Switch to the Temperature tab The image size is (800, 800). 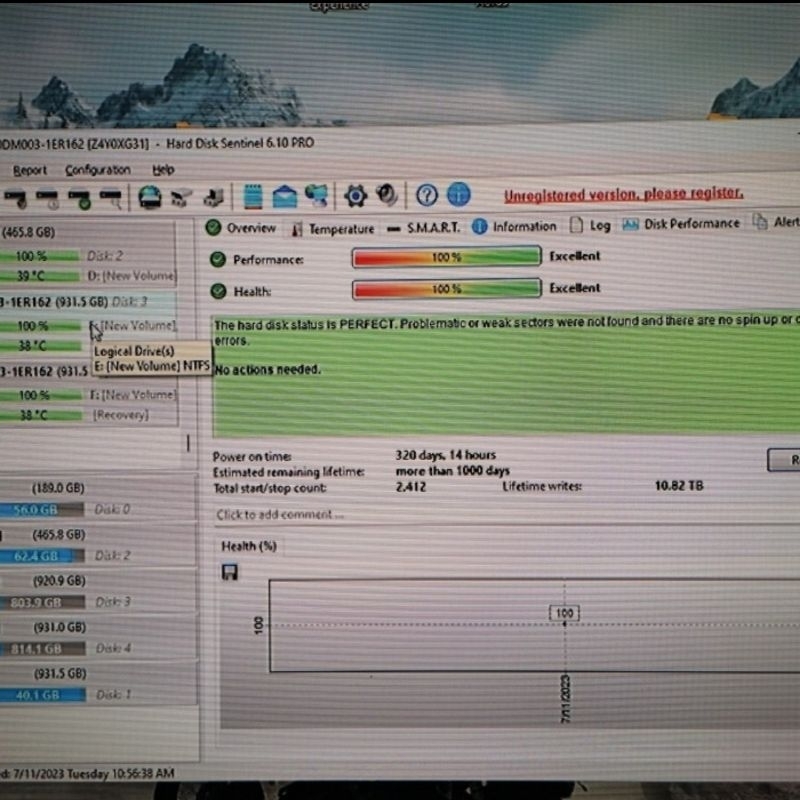tap(333, 228)
